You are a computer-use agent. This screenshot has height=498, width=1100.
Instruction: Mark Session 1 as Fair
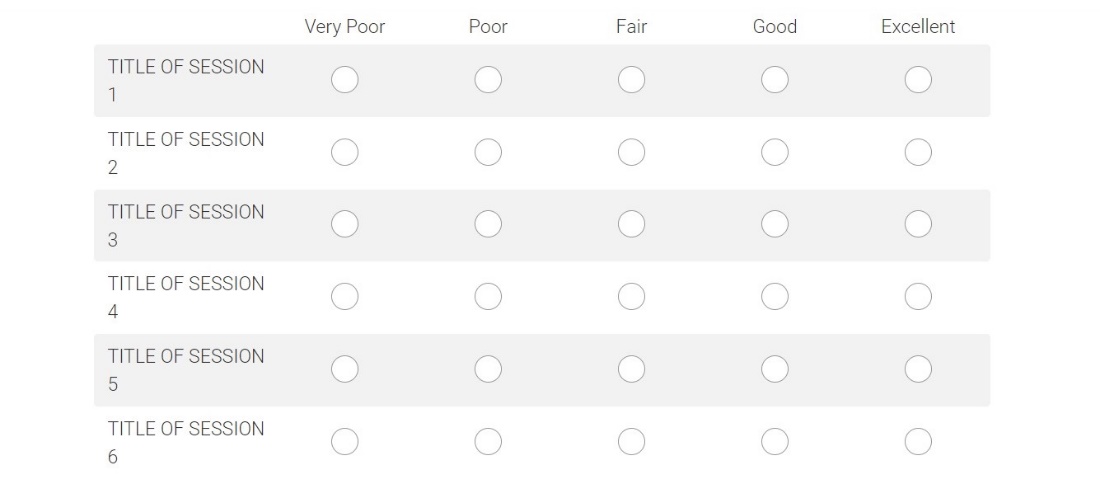click(x=631, y=80)
